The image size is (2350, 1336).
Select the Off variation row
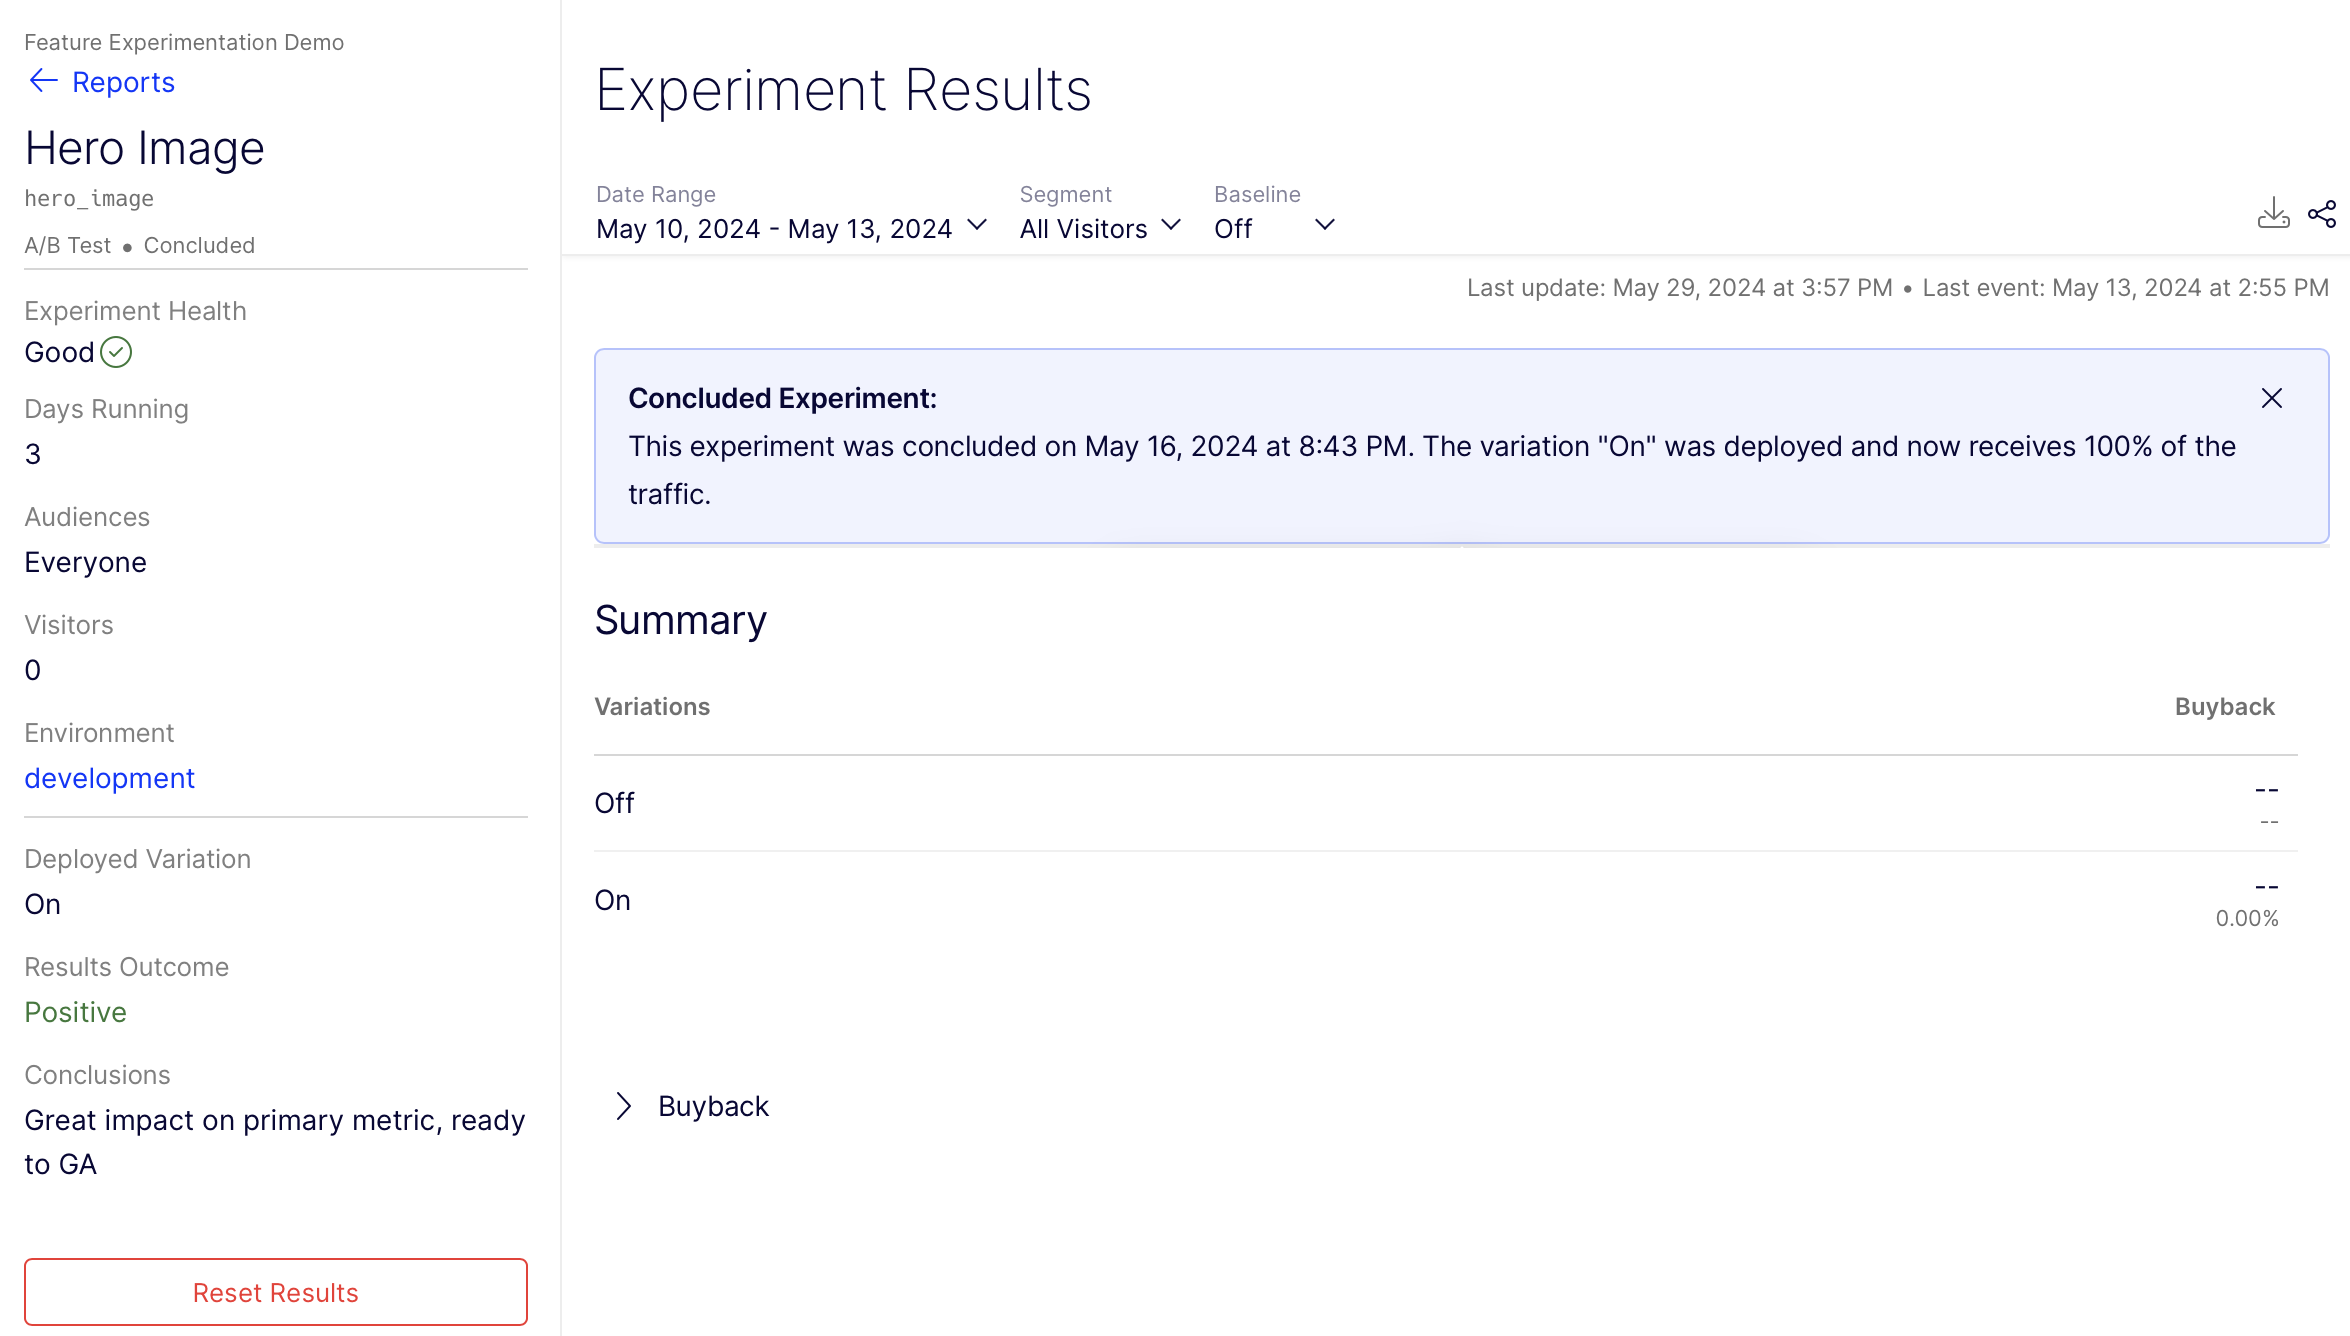pyautogui.click(x=614, y=803)
